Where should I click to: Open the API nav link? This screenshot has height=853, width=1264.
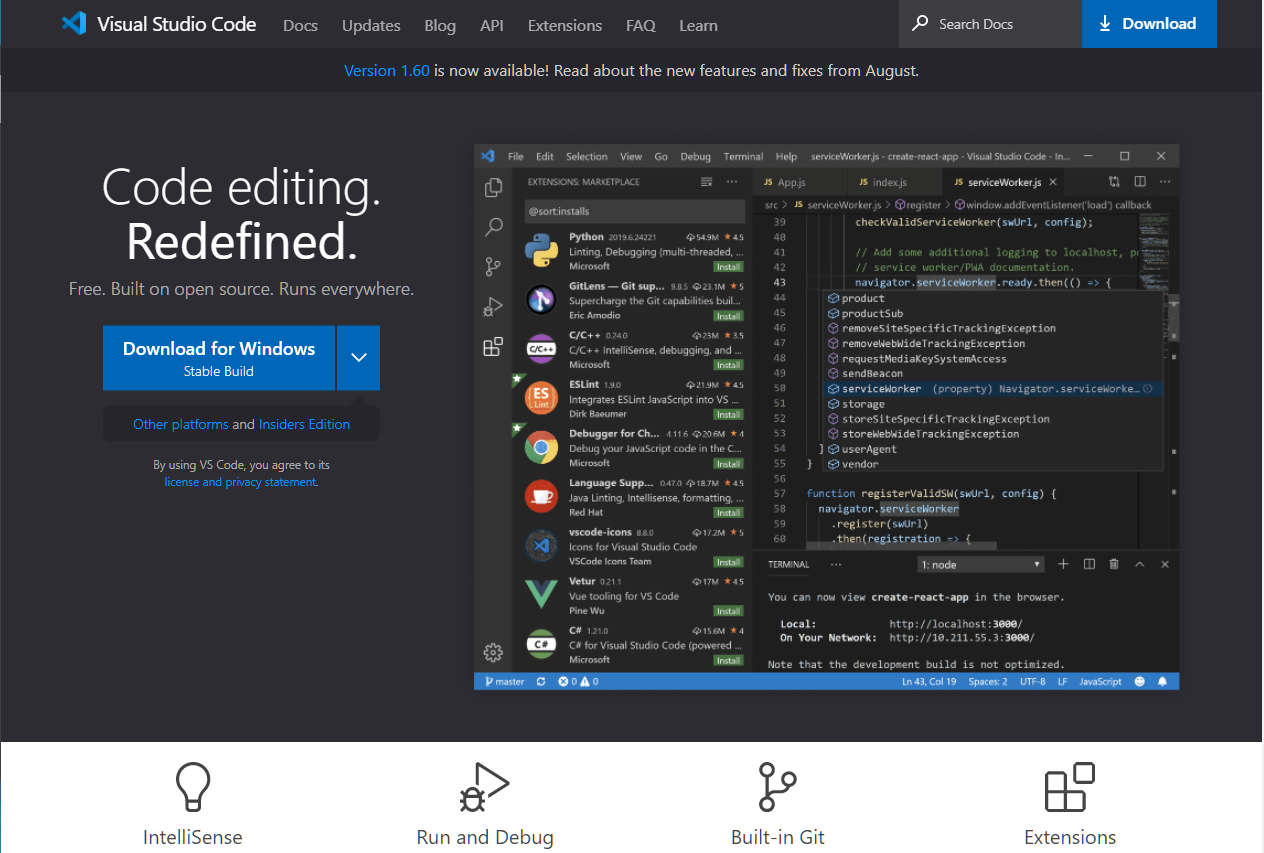pyautogui.click(x=492, y=25)
